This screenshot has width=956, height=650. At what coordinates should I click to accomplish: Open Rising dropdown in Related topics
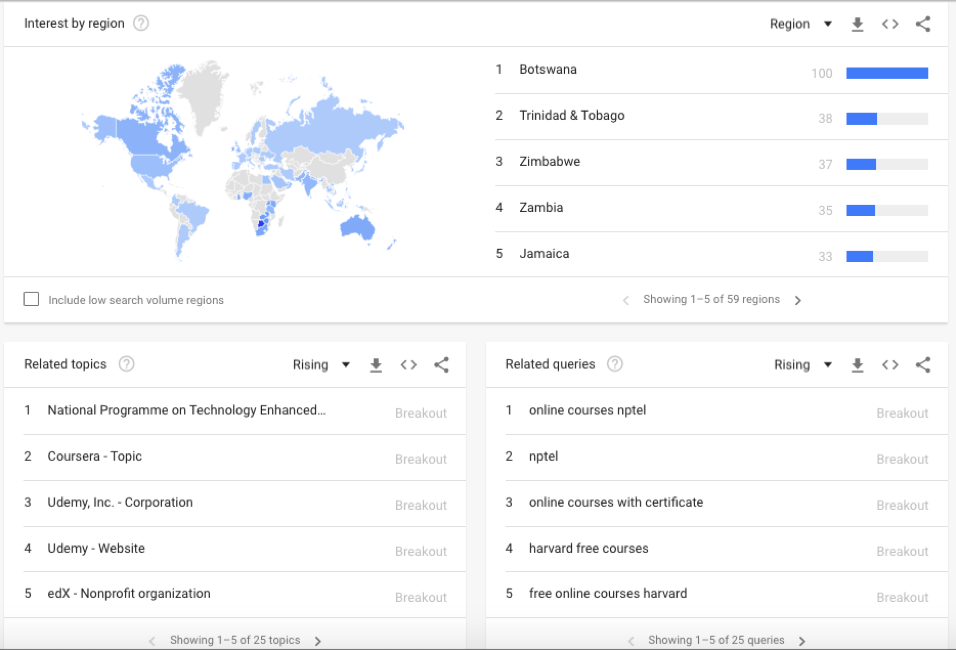(321, 365)
